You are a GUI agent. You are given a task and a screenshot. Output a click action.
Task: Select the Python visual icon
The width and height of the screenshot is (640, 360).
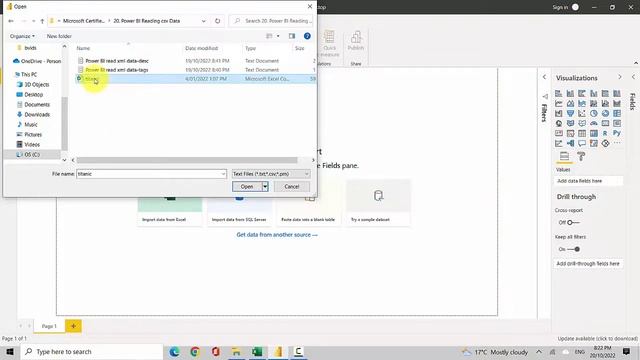(x=617, y=133)
